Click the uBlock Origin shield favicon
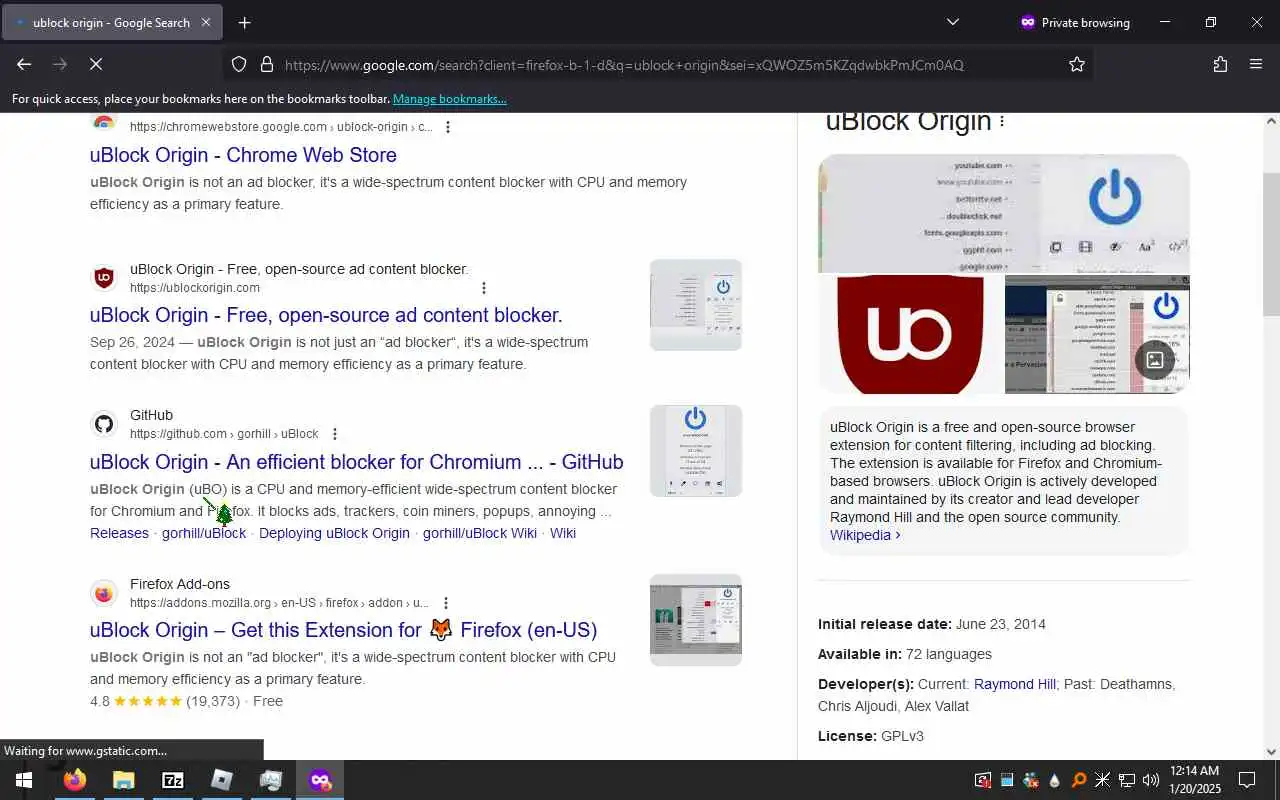This screenshot has width=1280, height=800. [x=104, y=278]
